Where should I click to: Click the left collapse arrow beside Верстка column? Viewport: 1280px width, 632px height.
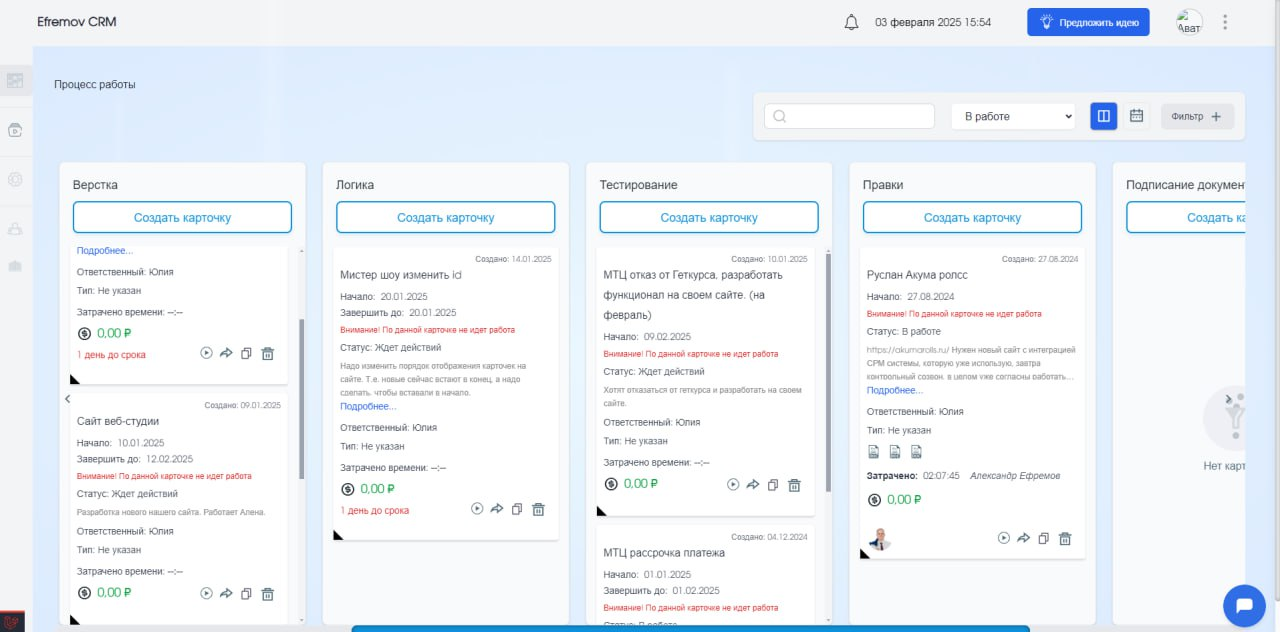pyautogui.click(x=67, y=399)
